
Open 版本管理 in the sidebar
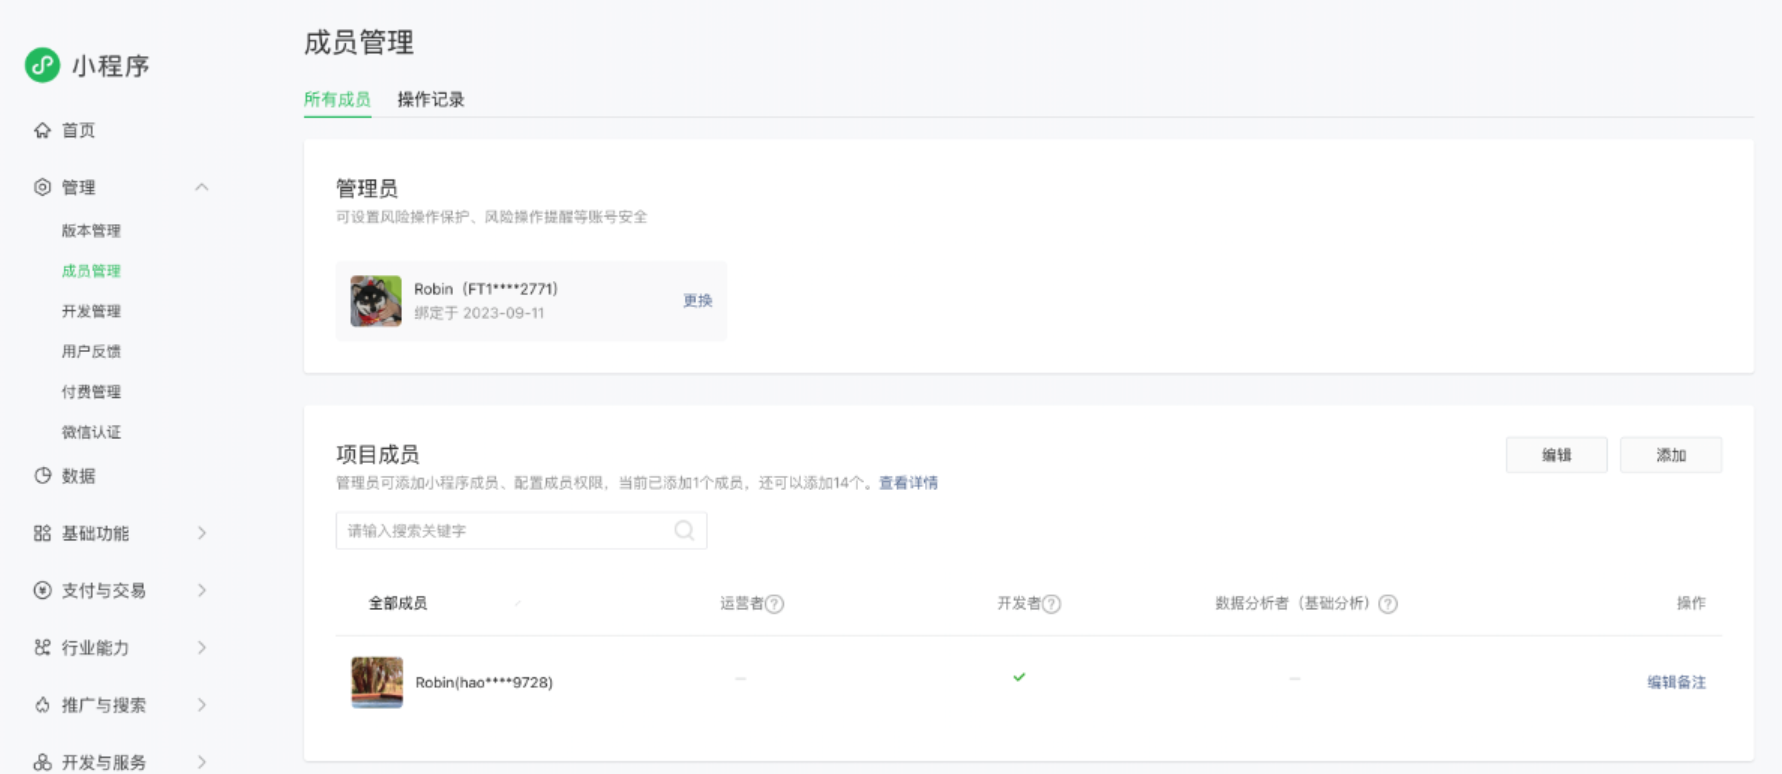[91, 231]
